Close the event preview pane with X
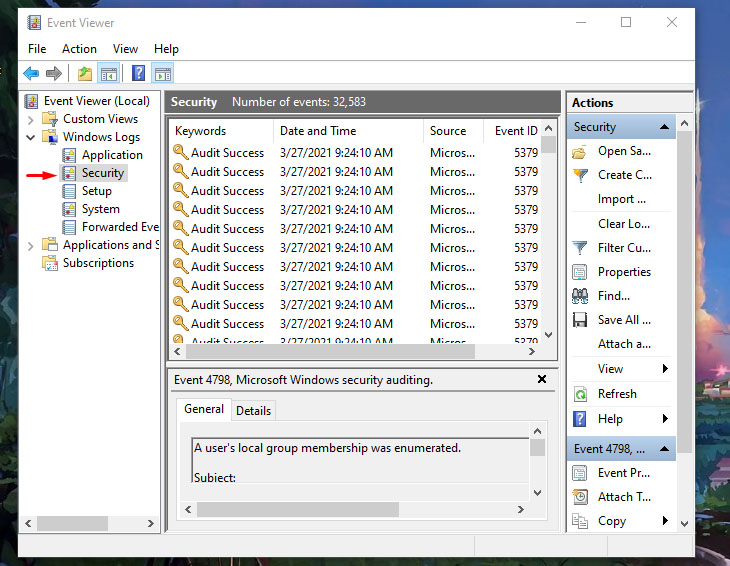730x566 pixels. pyautogui.click(x=542, y=380)
